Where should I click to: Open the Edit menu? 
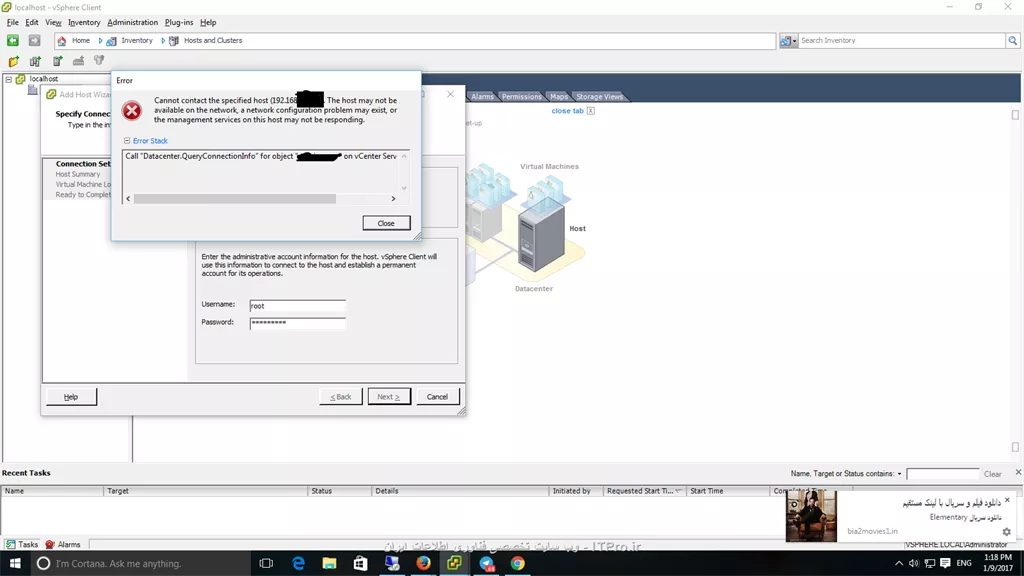(31, 22)
